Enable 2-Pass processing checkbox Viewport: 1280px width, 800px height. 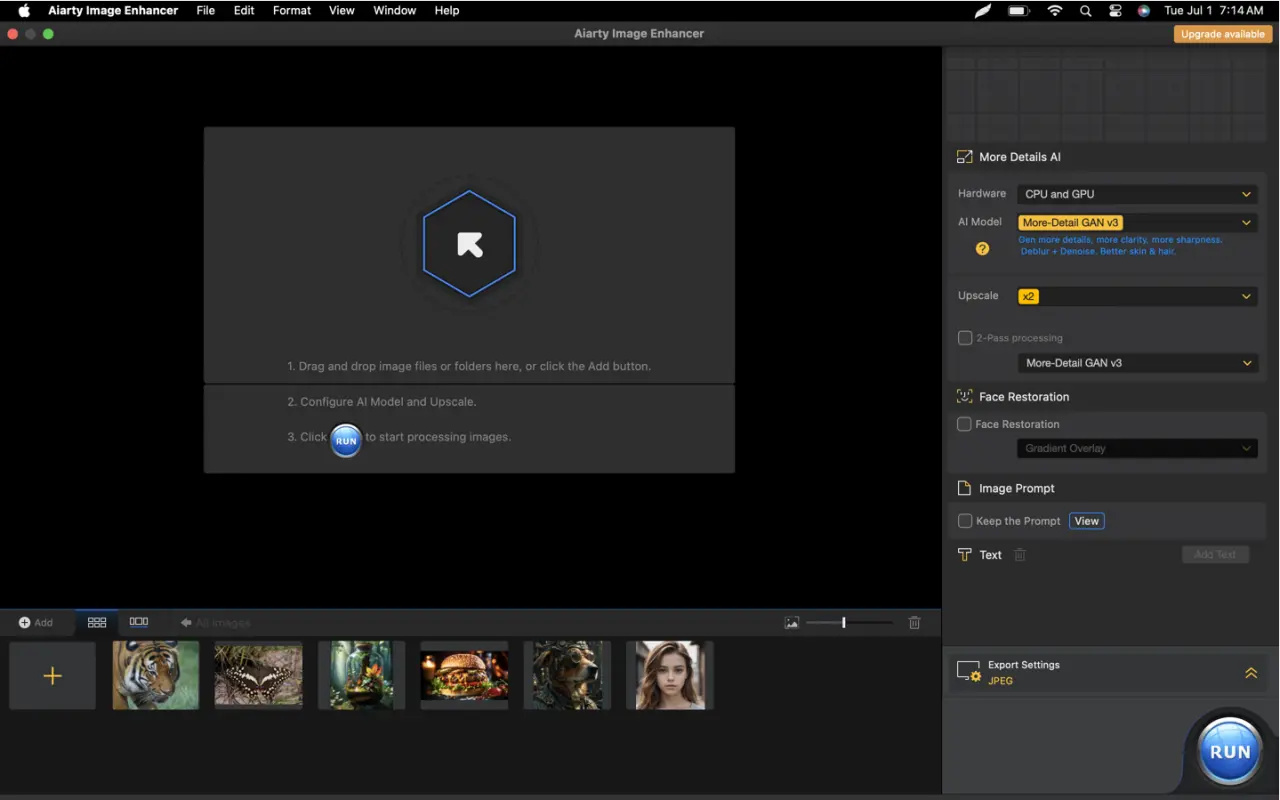(x=965, y=338)
